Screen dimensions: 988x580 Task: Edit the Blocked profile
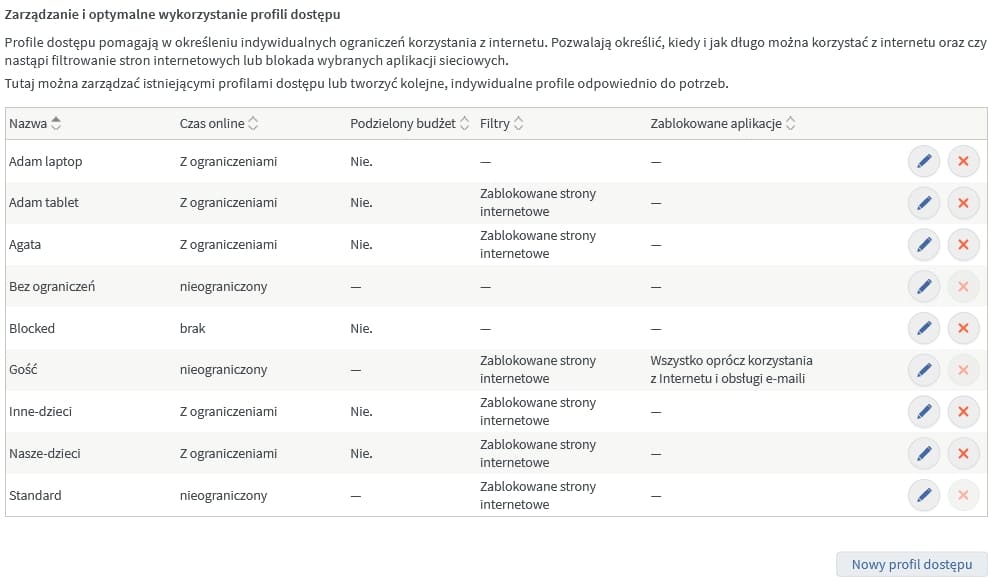click(923, 327)
